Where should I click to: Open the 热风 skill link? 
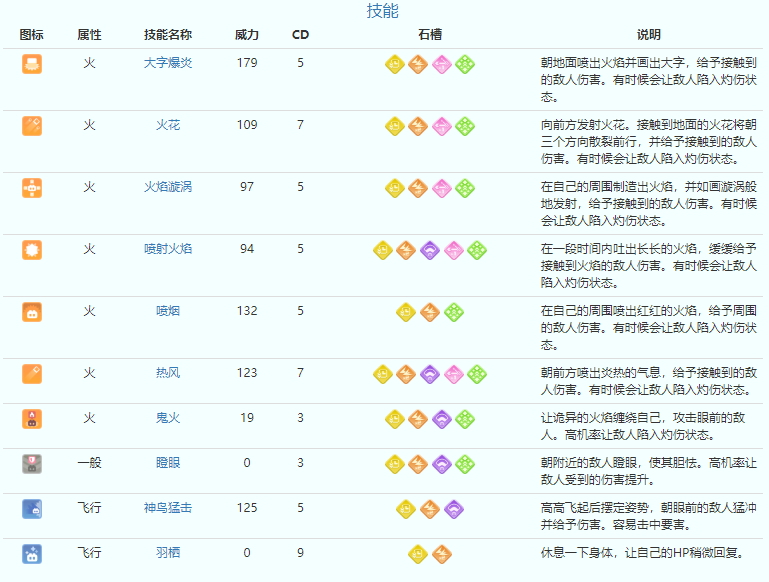coord(168,373)
